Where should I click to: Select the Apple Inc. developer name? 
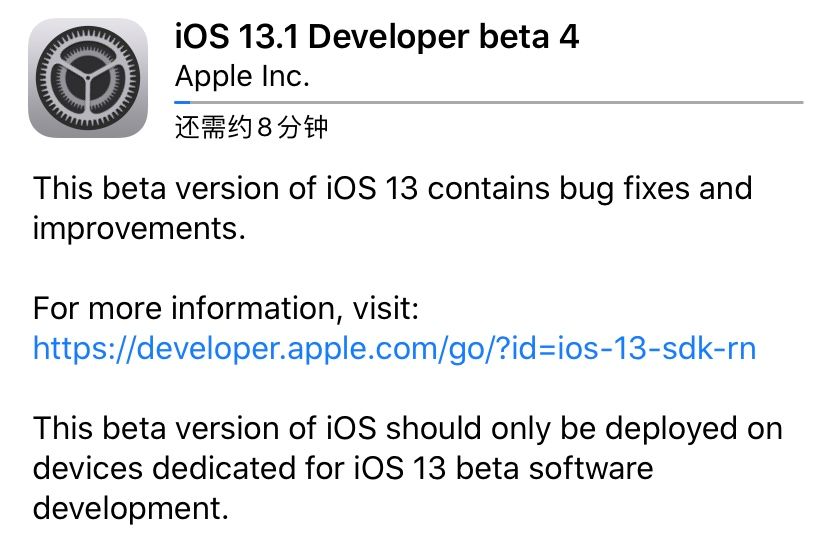pos(242,76)
